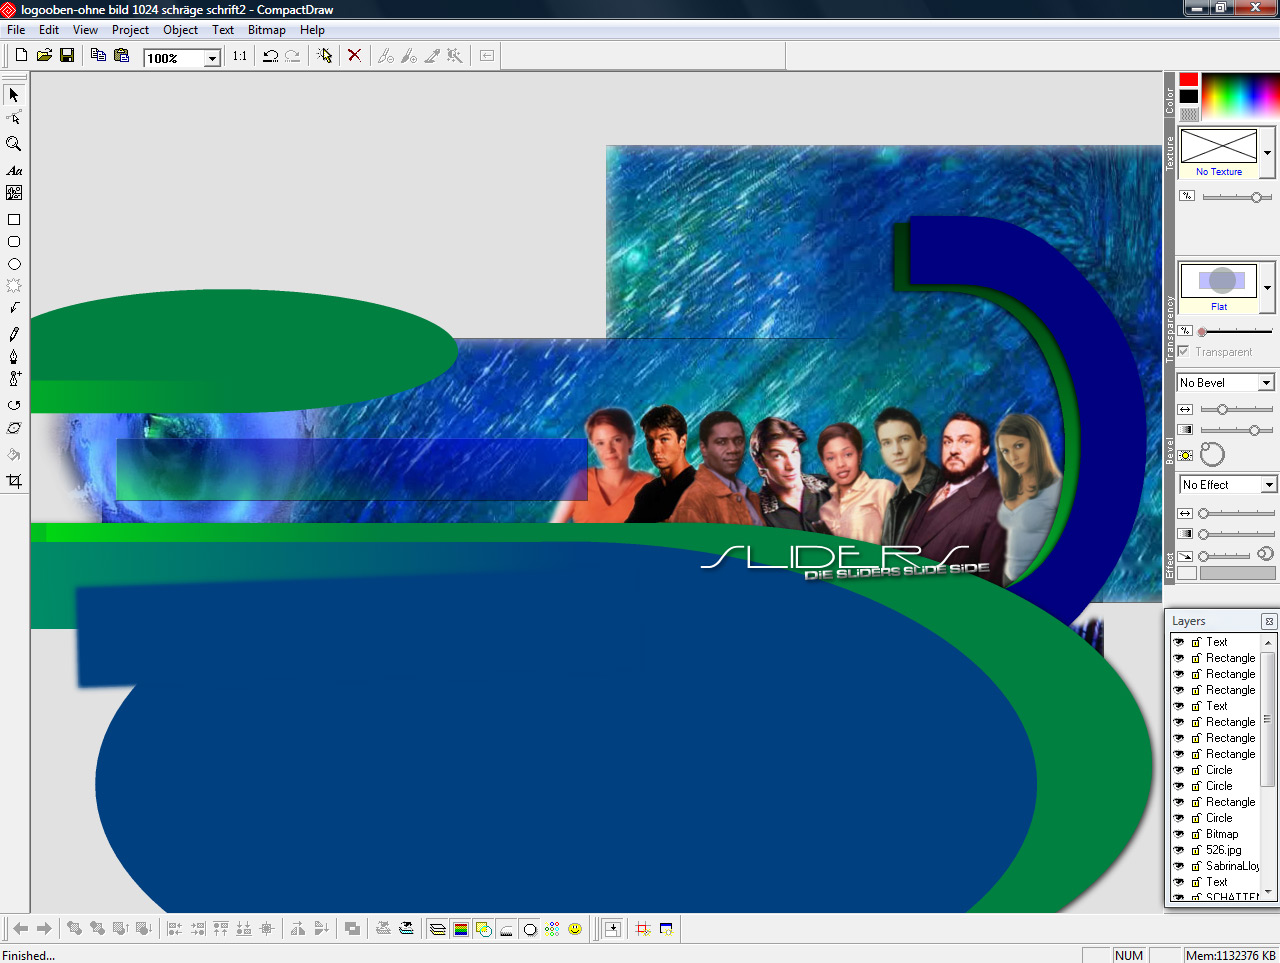Toggle visibility of 526.jpg layer

click(x=1179, y=850)
